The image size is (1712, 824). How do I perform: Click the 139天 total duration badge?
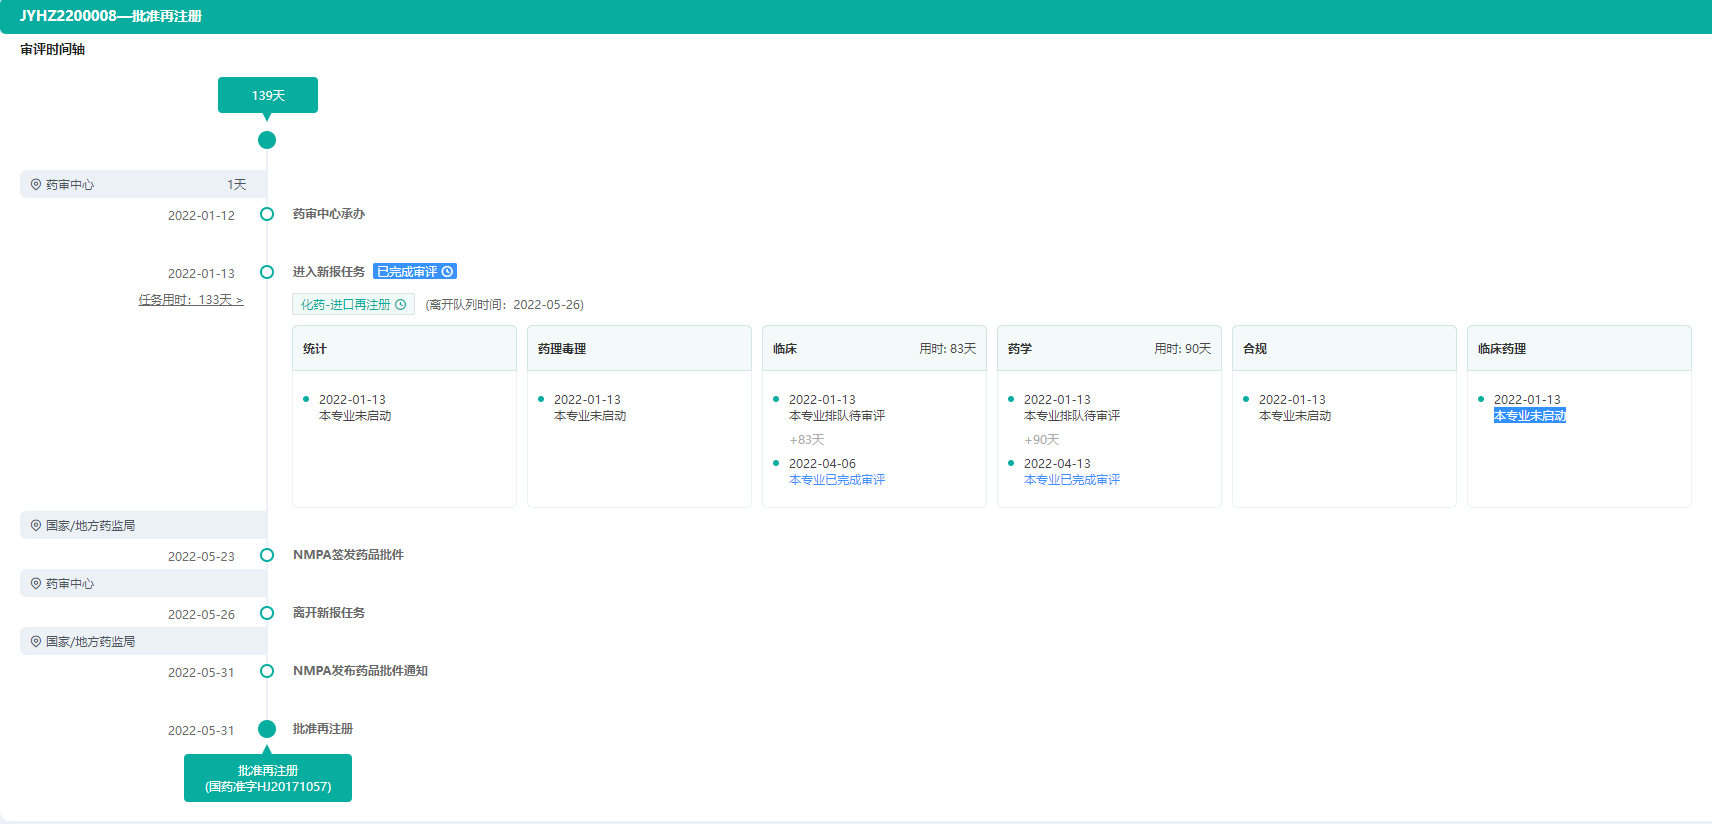coord(268,96)
